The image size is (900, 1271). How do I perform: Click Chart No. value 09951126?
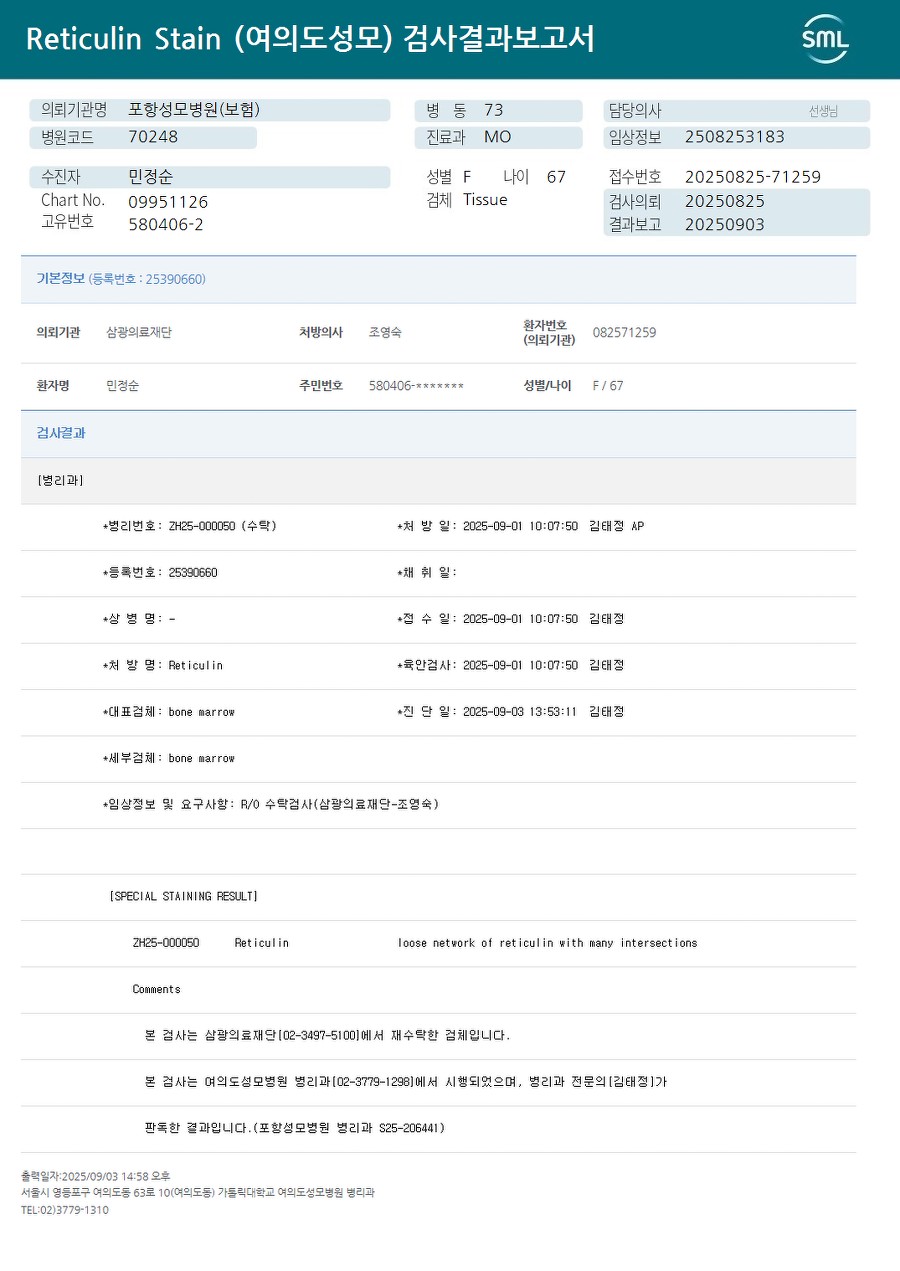click(x=168, y=201)
